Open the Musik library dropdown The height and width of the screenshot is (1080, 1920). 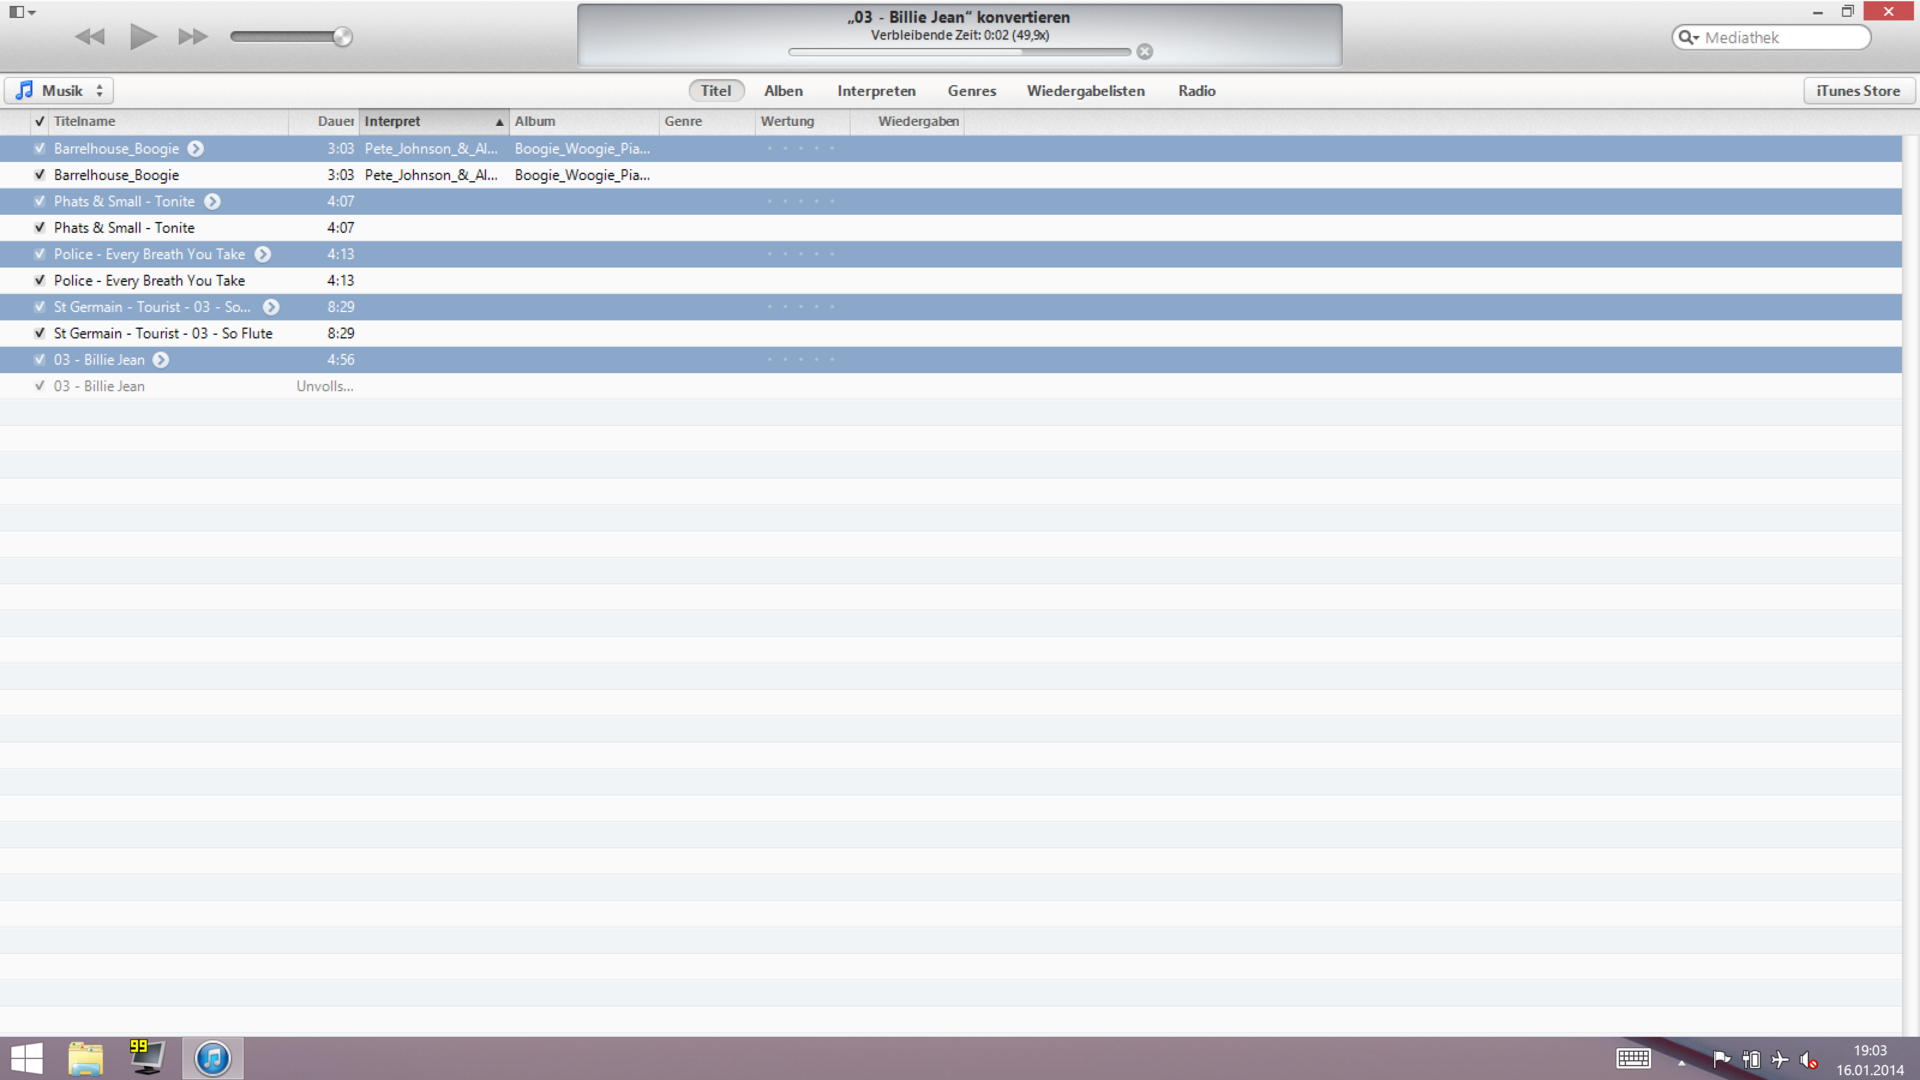(x=60, y=91)
